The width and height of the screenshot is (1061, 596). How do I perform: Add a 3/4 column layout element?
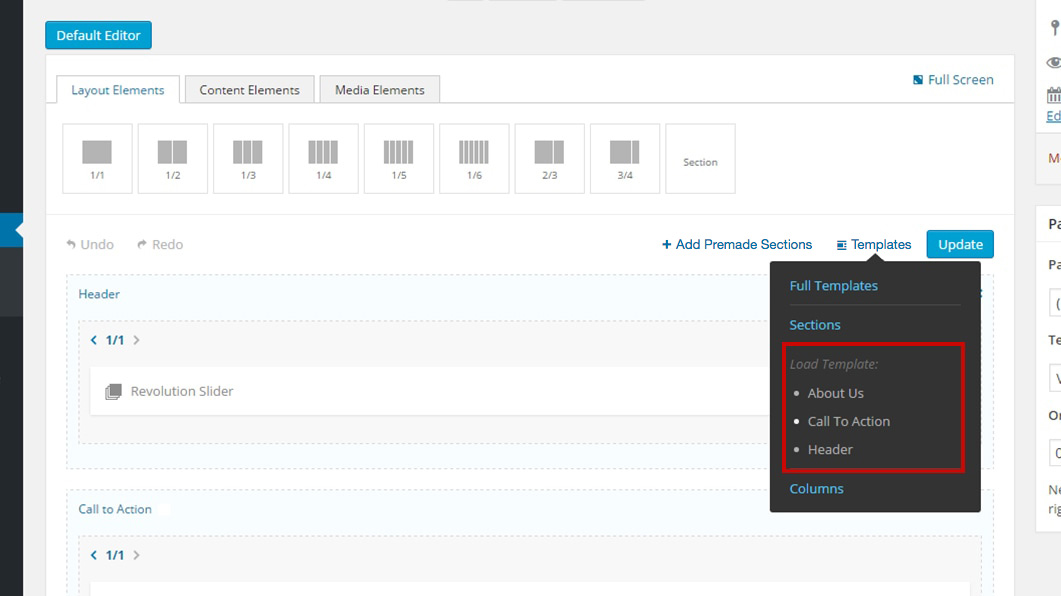coord(625,159)
